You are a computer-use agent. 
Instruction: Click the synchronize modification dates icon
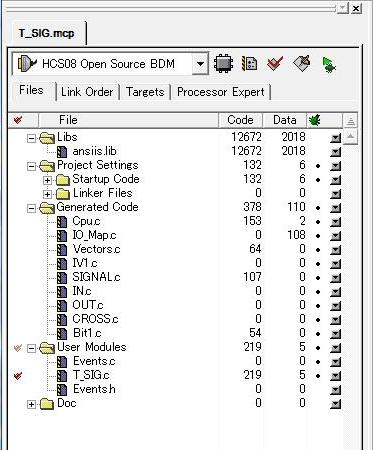[249, 63]
